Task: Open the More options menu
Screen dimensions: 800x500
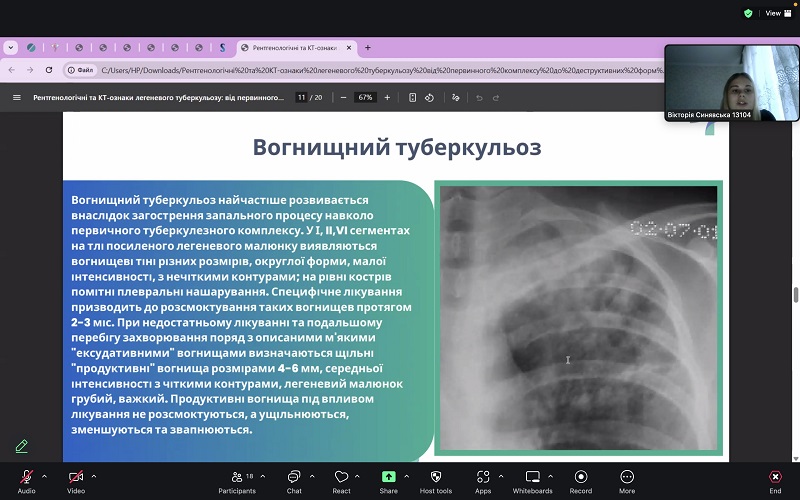Action: point(627,477)
